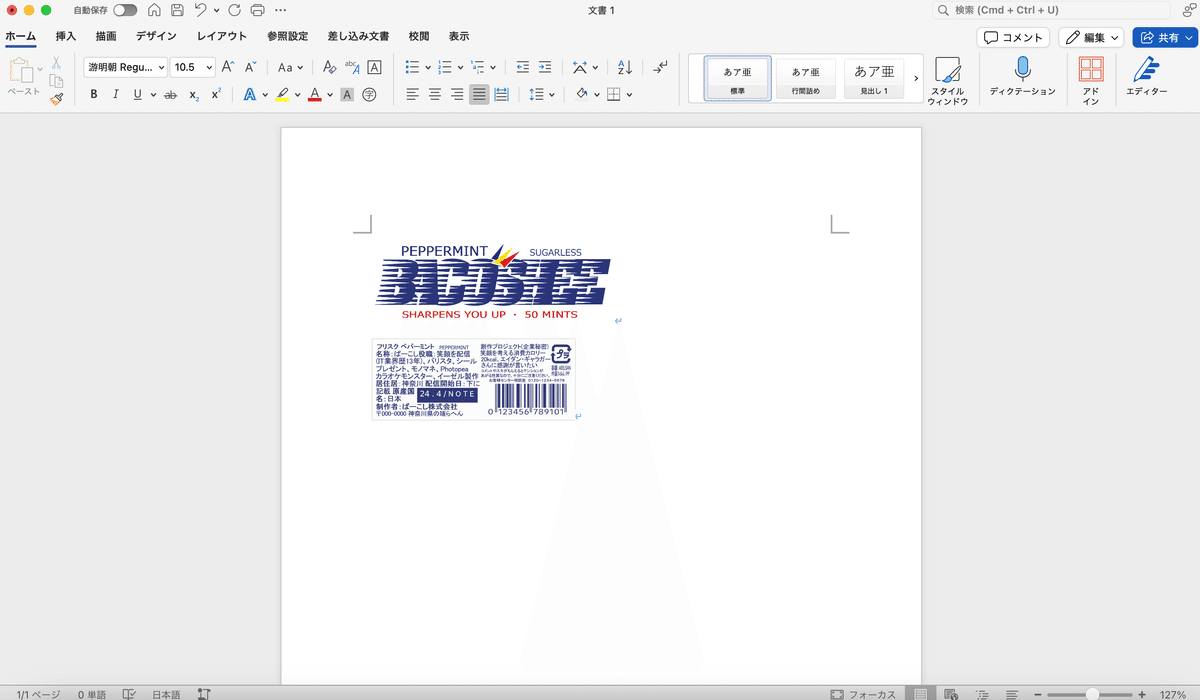The height and width of the screenshot is (700, 1200).
Task: Center align the text
Action: 435,95
